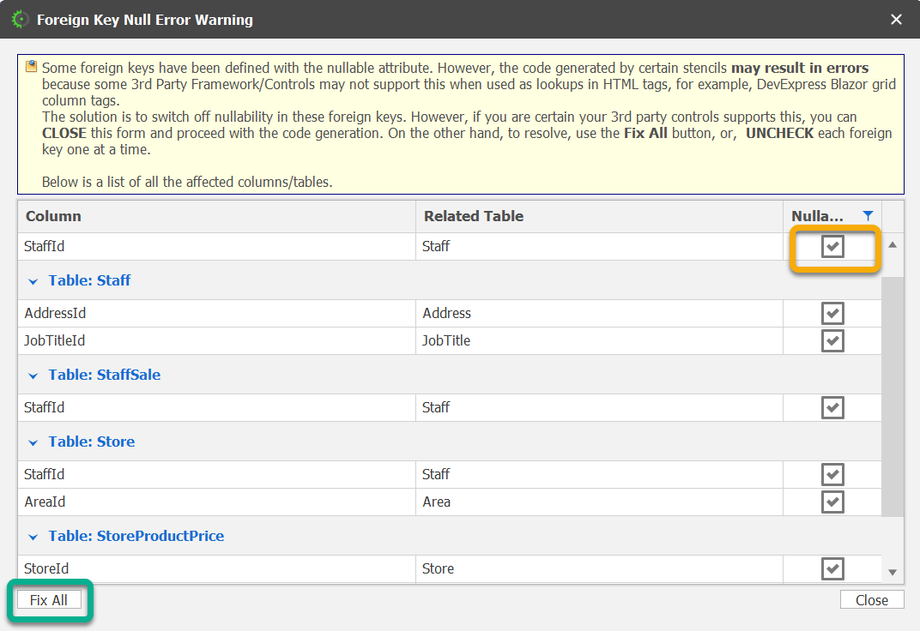This screenshot has width=920, height=631.
Task: Collapse the Table: Store group
Action: tap(34, 443)
